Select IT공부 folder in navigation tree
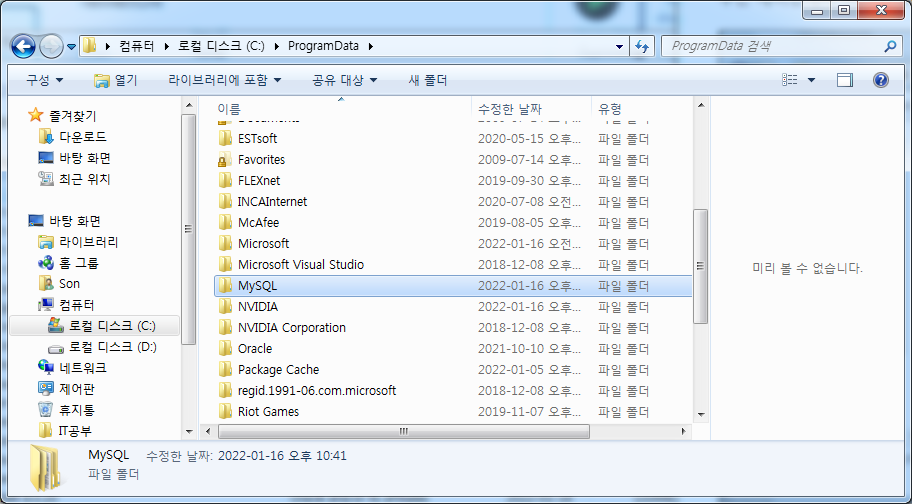Viewport: 912px width, 504px height. (75, 431)
